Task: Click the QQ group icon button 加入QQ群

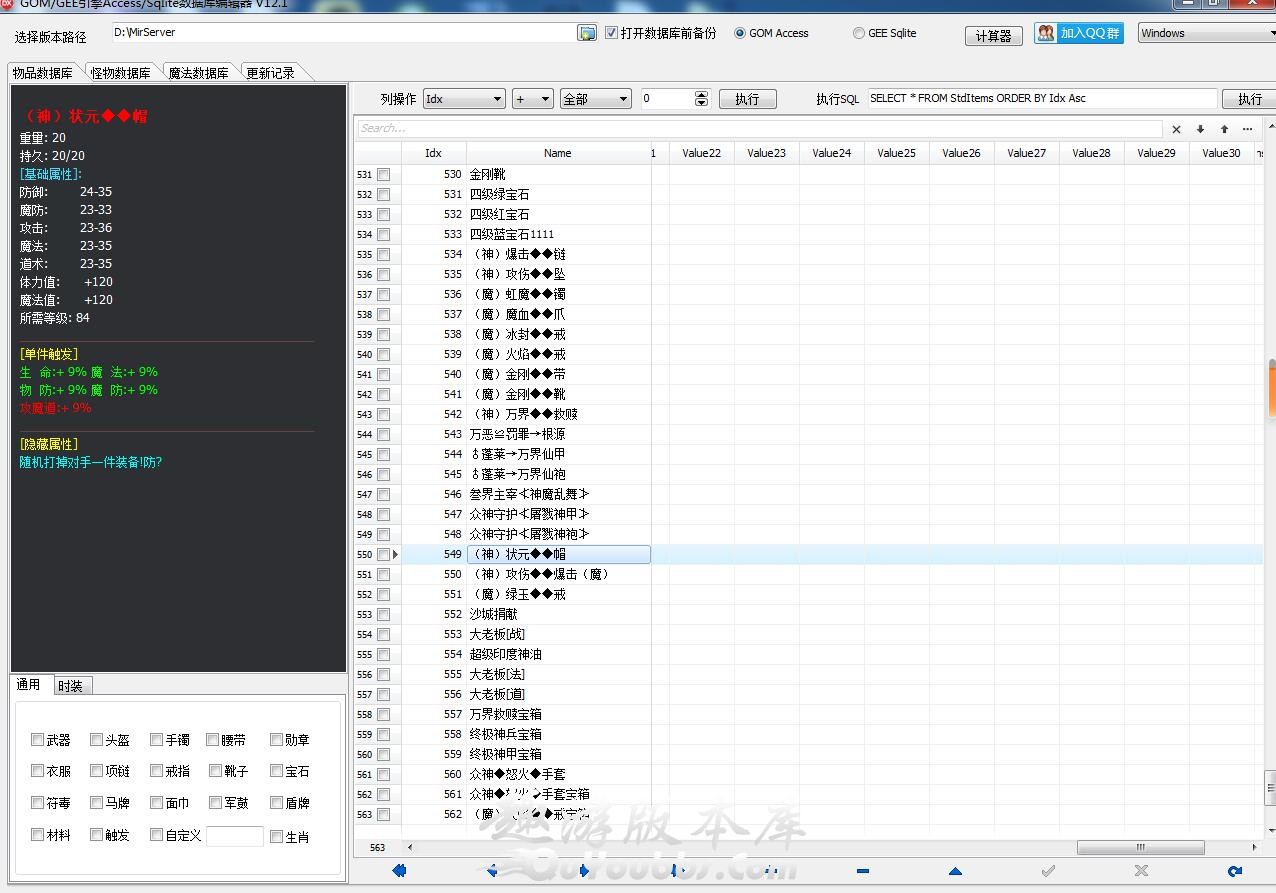Action: pos(1079,33)
